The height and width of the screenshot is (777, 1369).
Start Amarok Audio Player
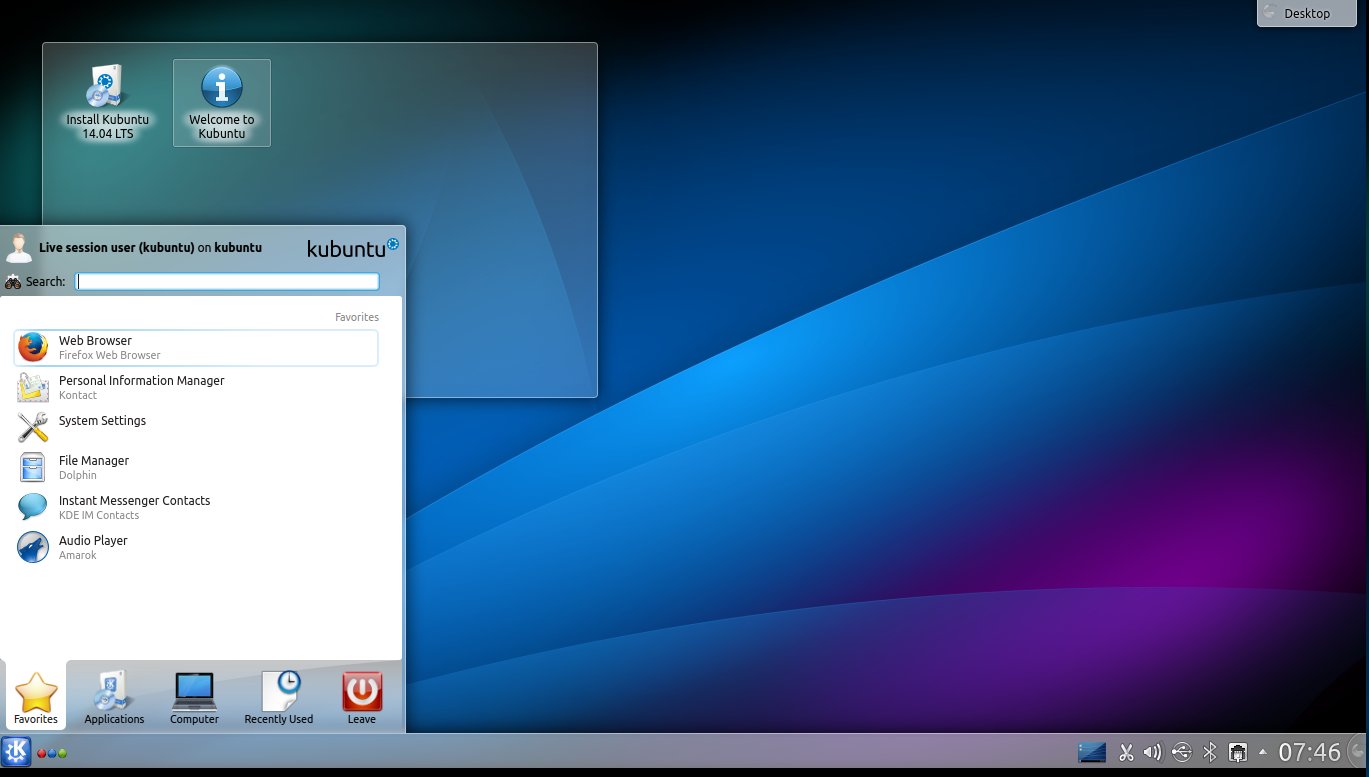pos(196,548)
